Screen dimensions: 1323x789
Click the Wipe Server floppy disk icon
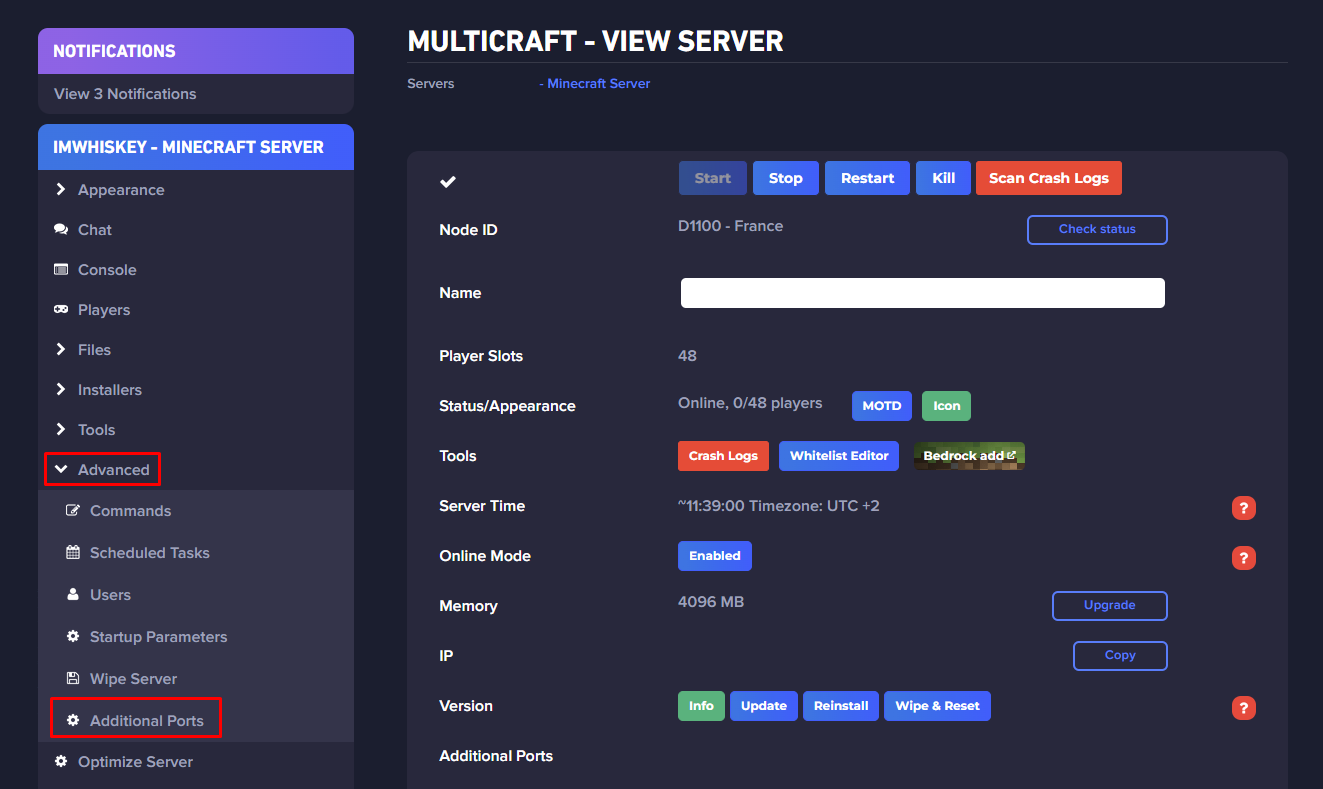[75, 678]
